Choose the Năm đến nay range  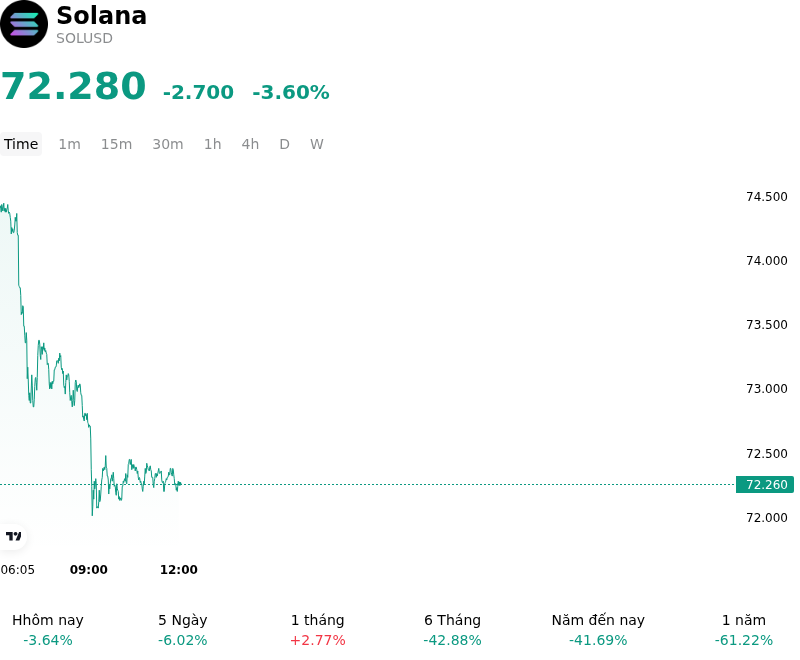pyautogui.click(x=598, y=630)
